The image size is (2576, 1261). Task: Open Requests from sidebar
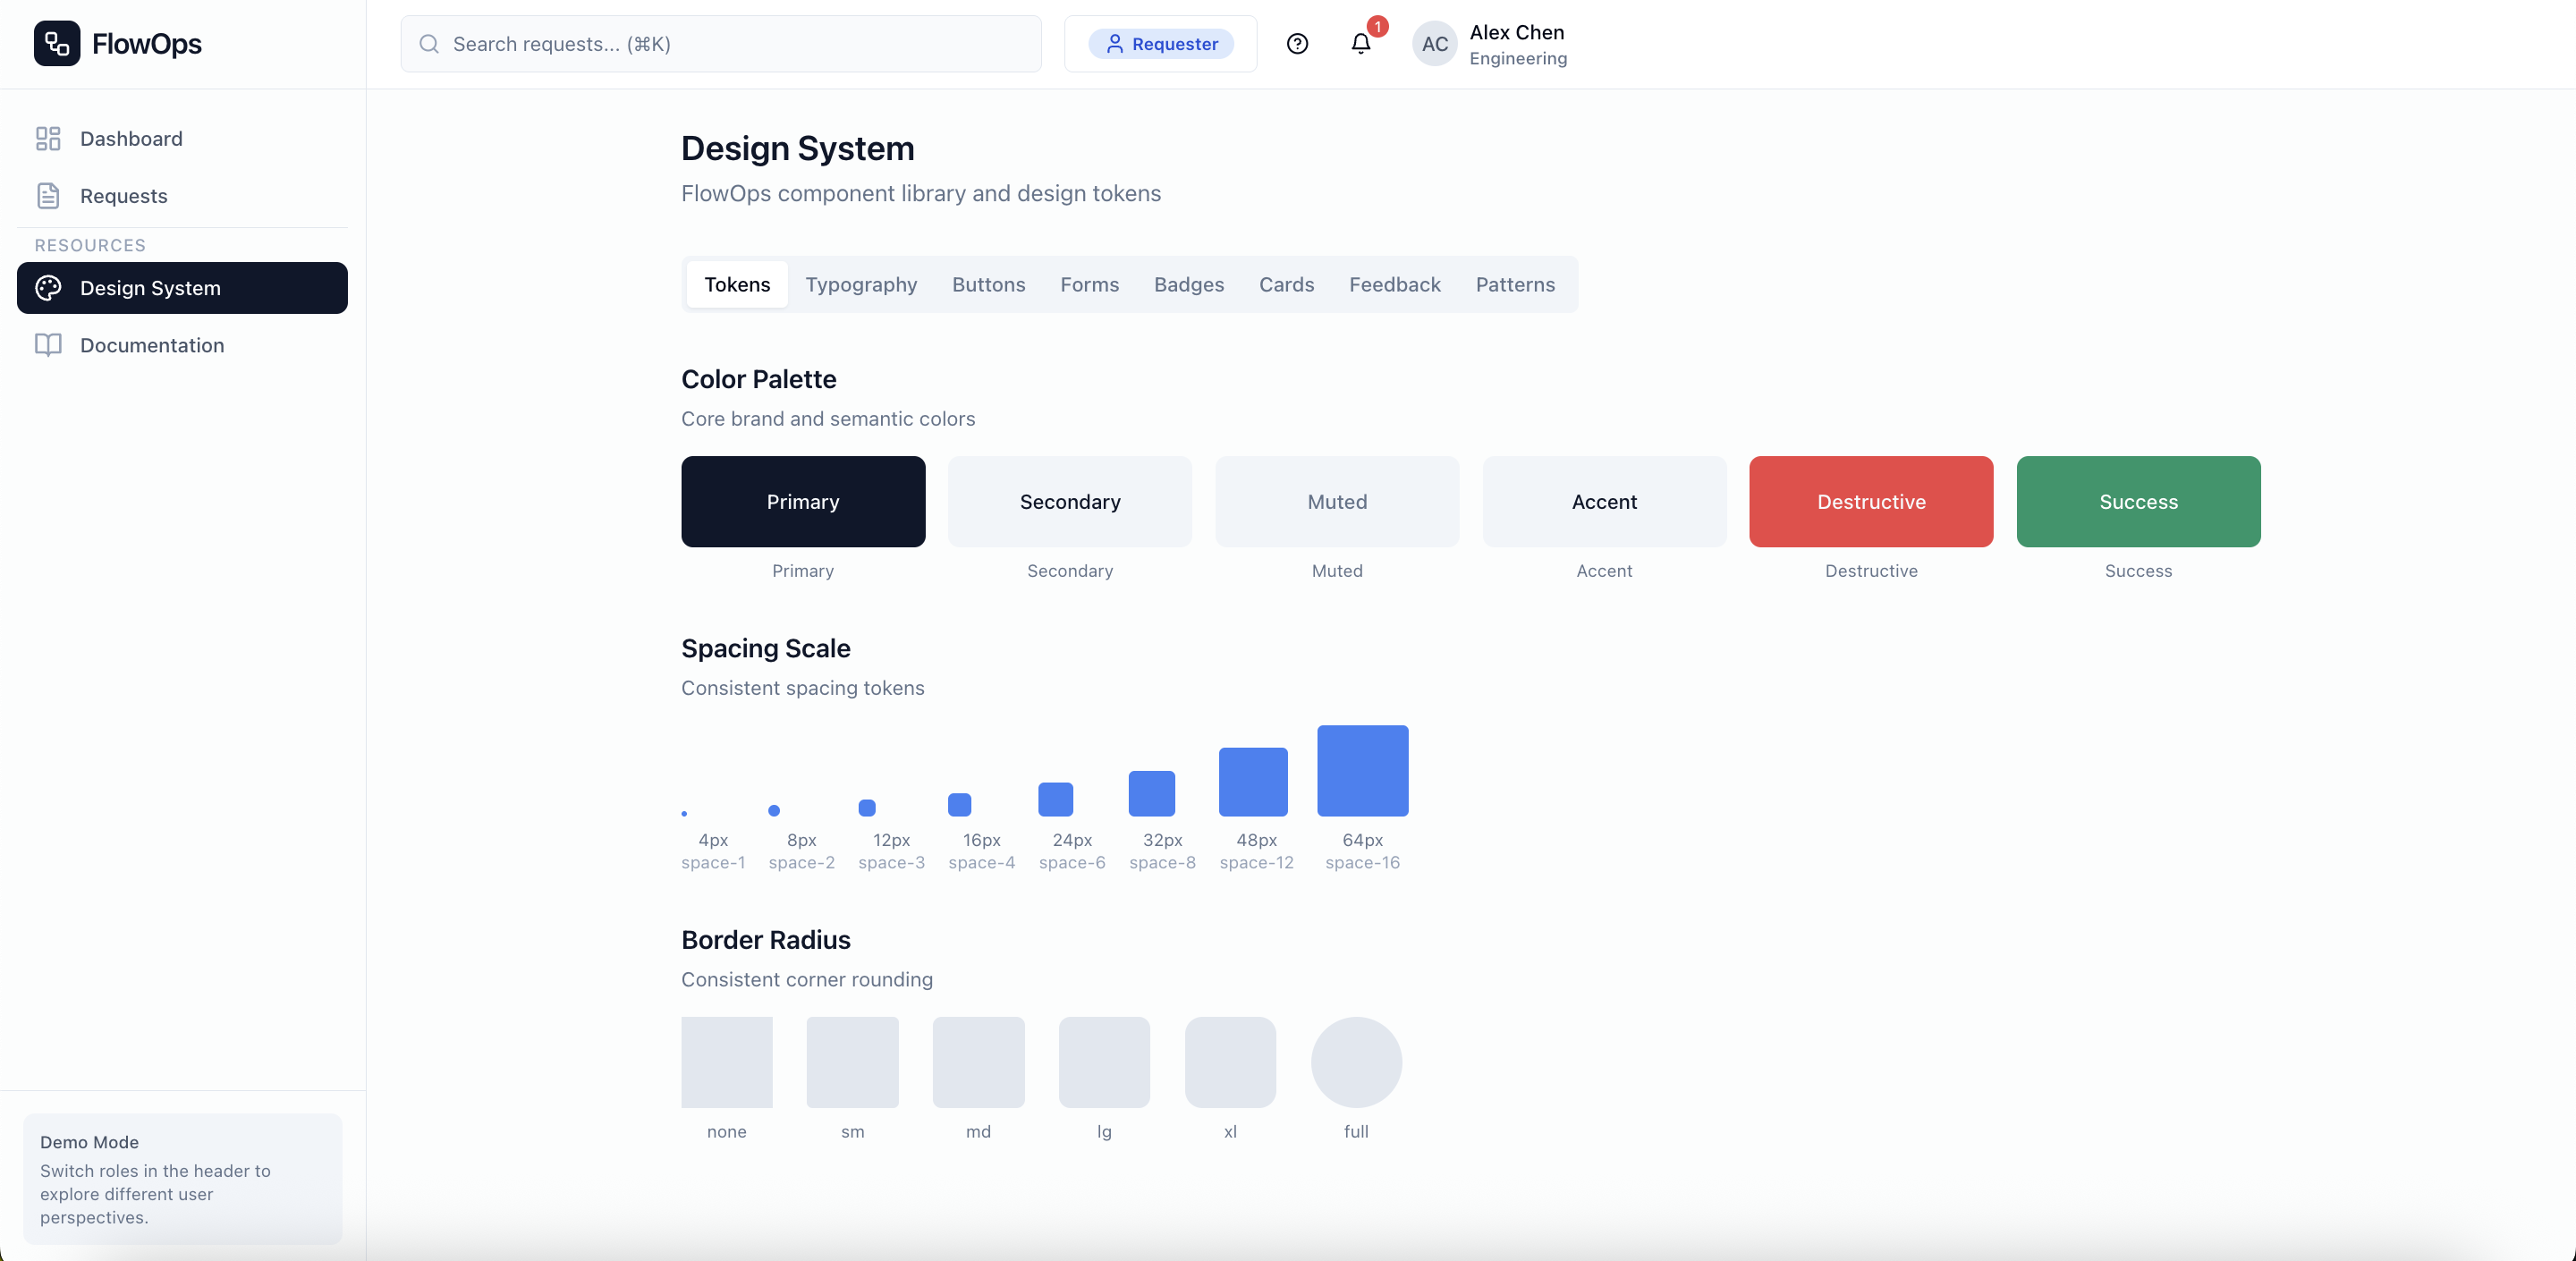[124, 196]
